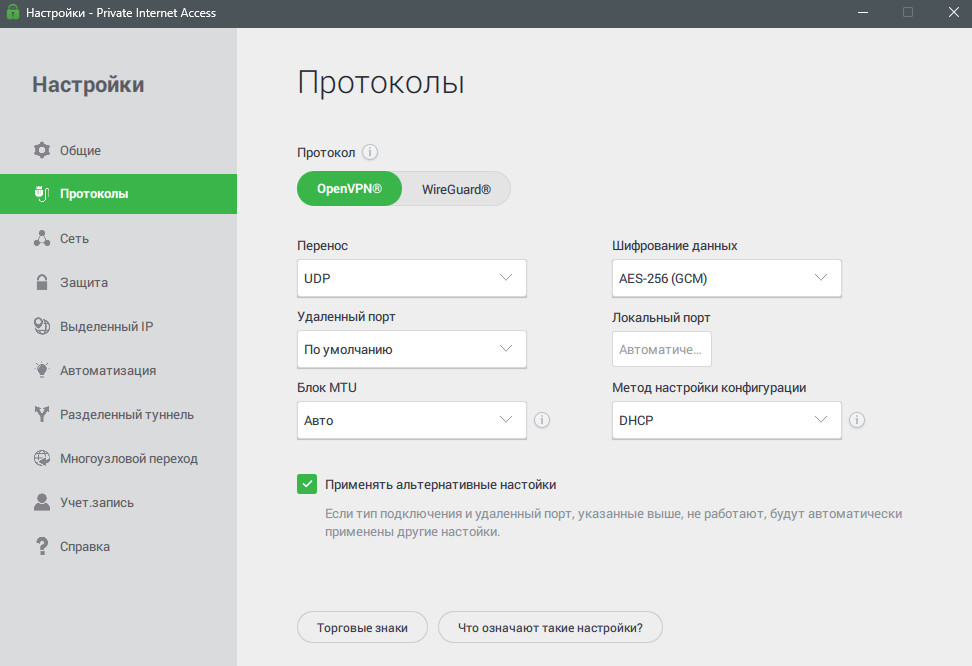The width and height of the screenshot is (972, 666).
Task: Open the Перенос dropdown showing UDP
Action: pyautogui.click(x=412, y=278)
